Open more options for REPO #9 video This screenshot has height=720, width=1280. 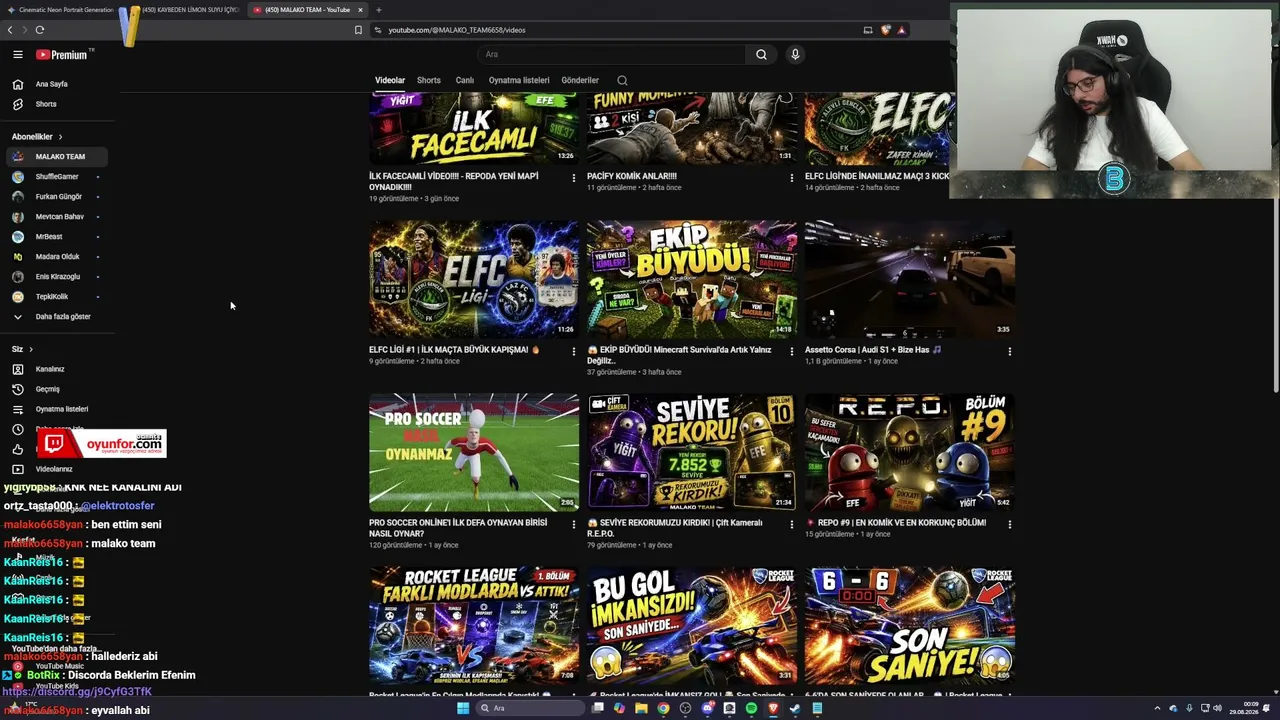point(1009,524)
